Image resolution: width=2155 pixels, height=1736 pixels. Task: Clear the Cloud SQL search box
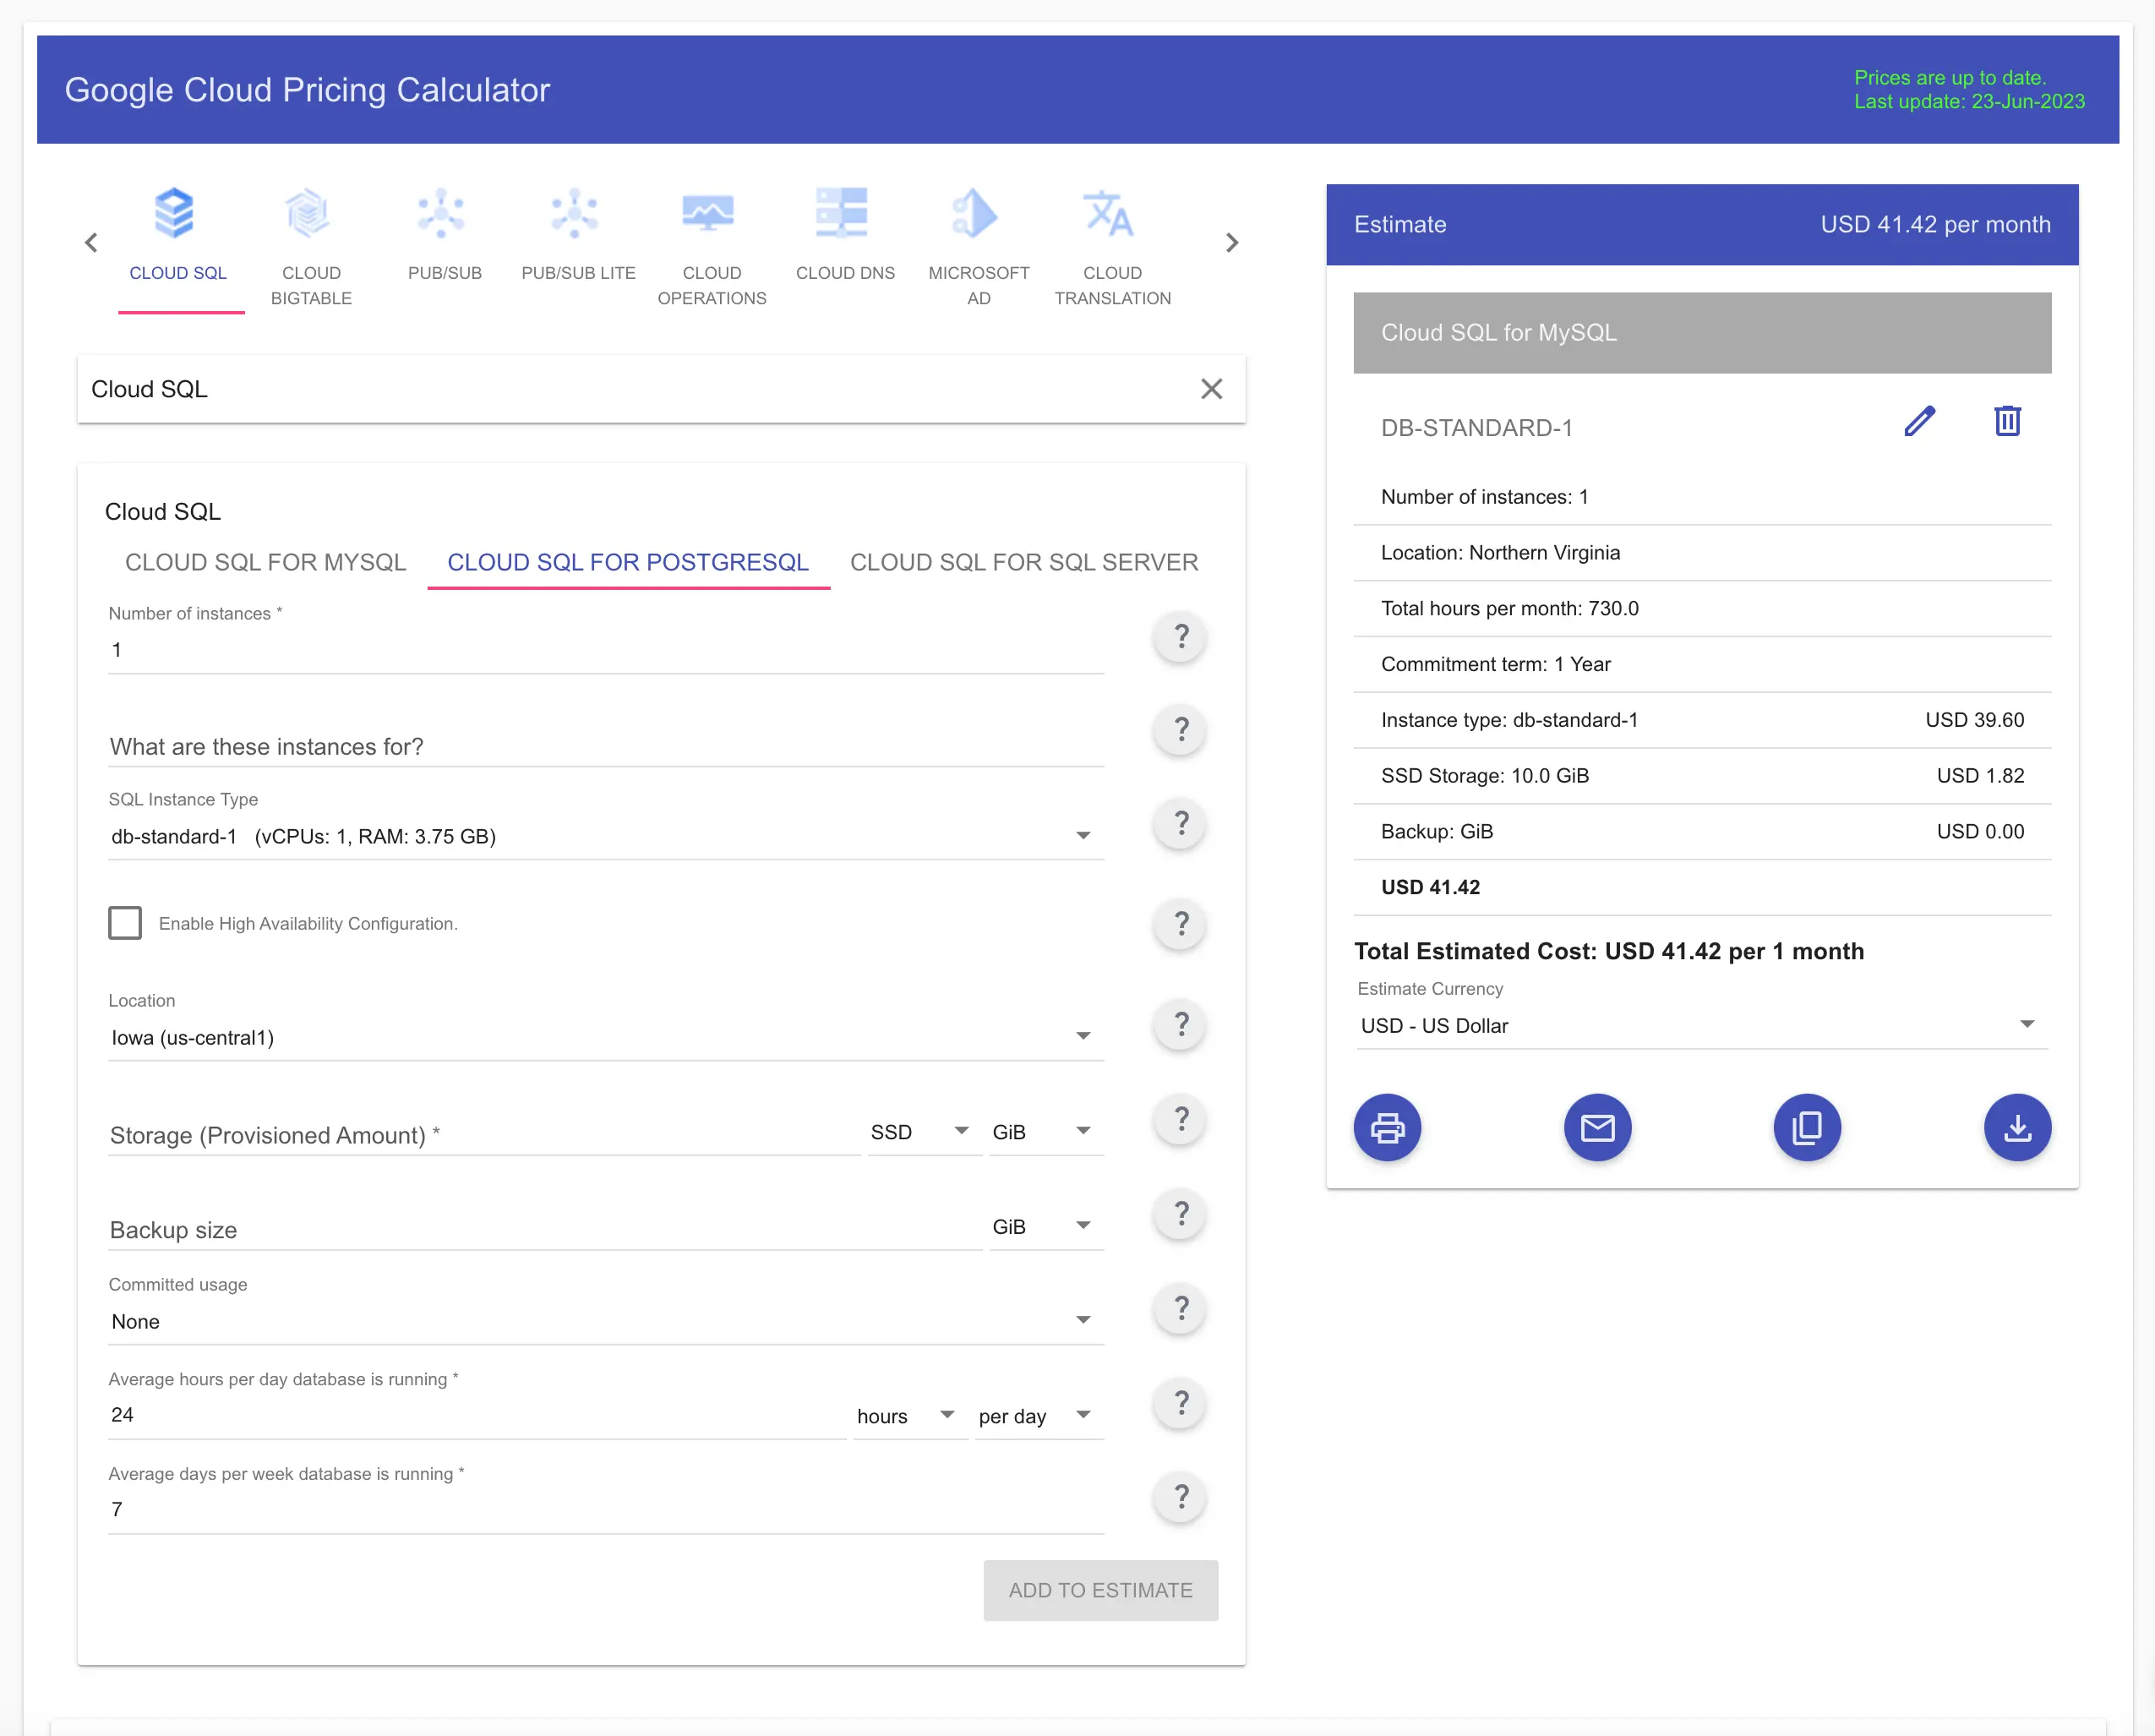1210,389
